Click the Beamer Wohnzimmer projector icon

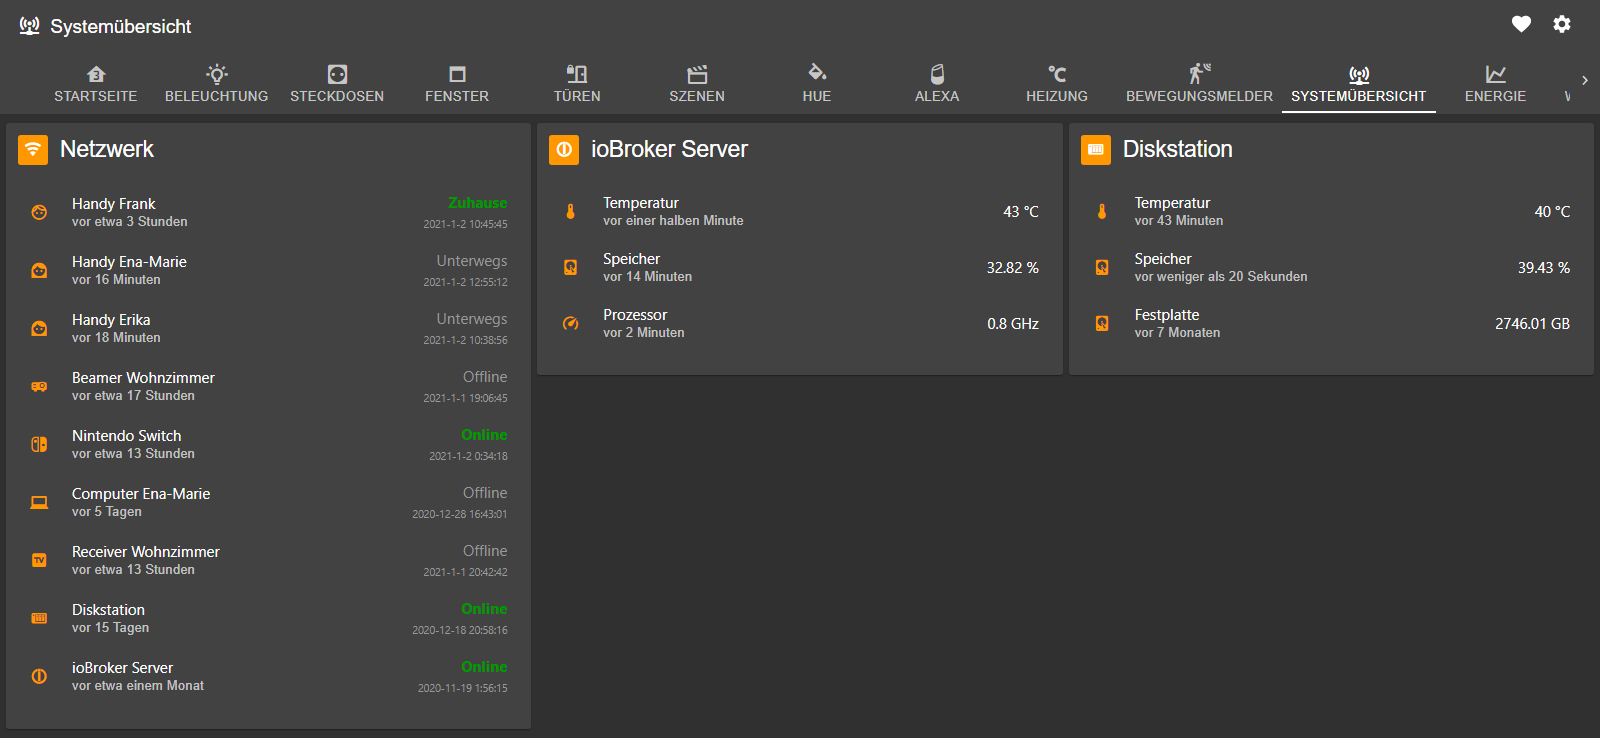[39, 386]
